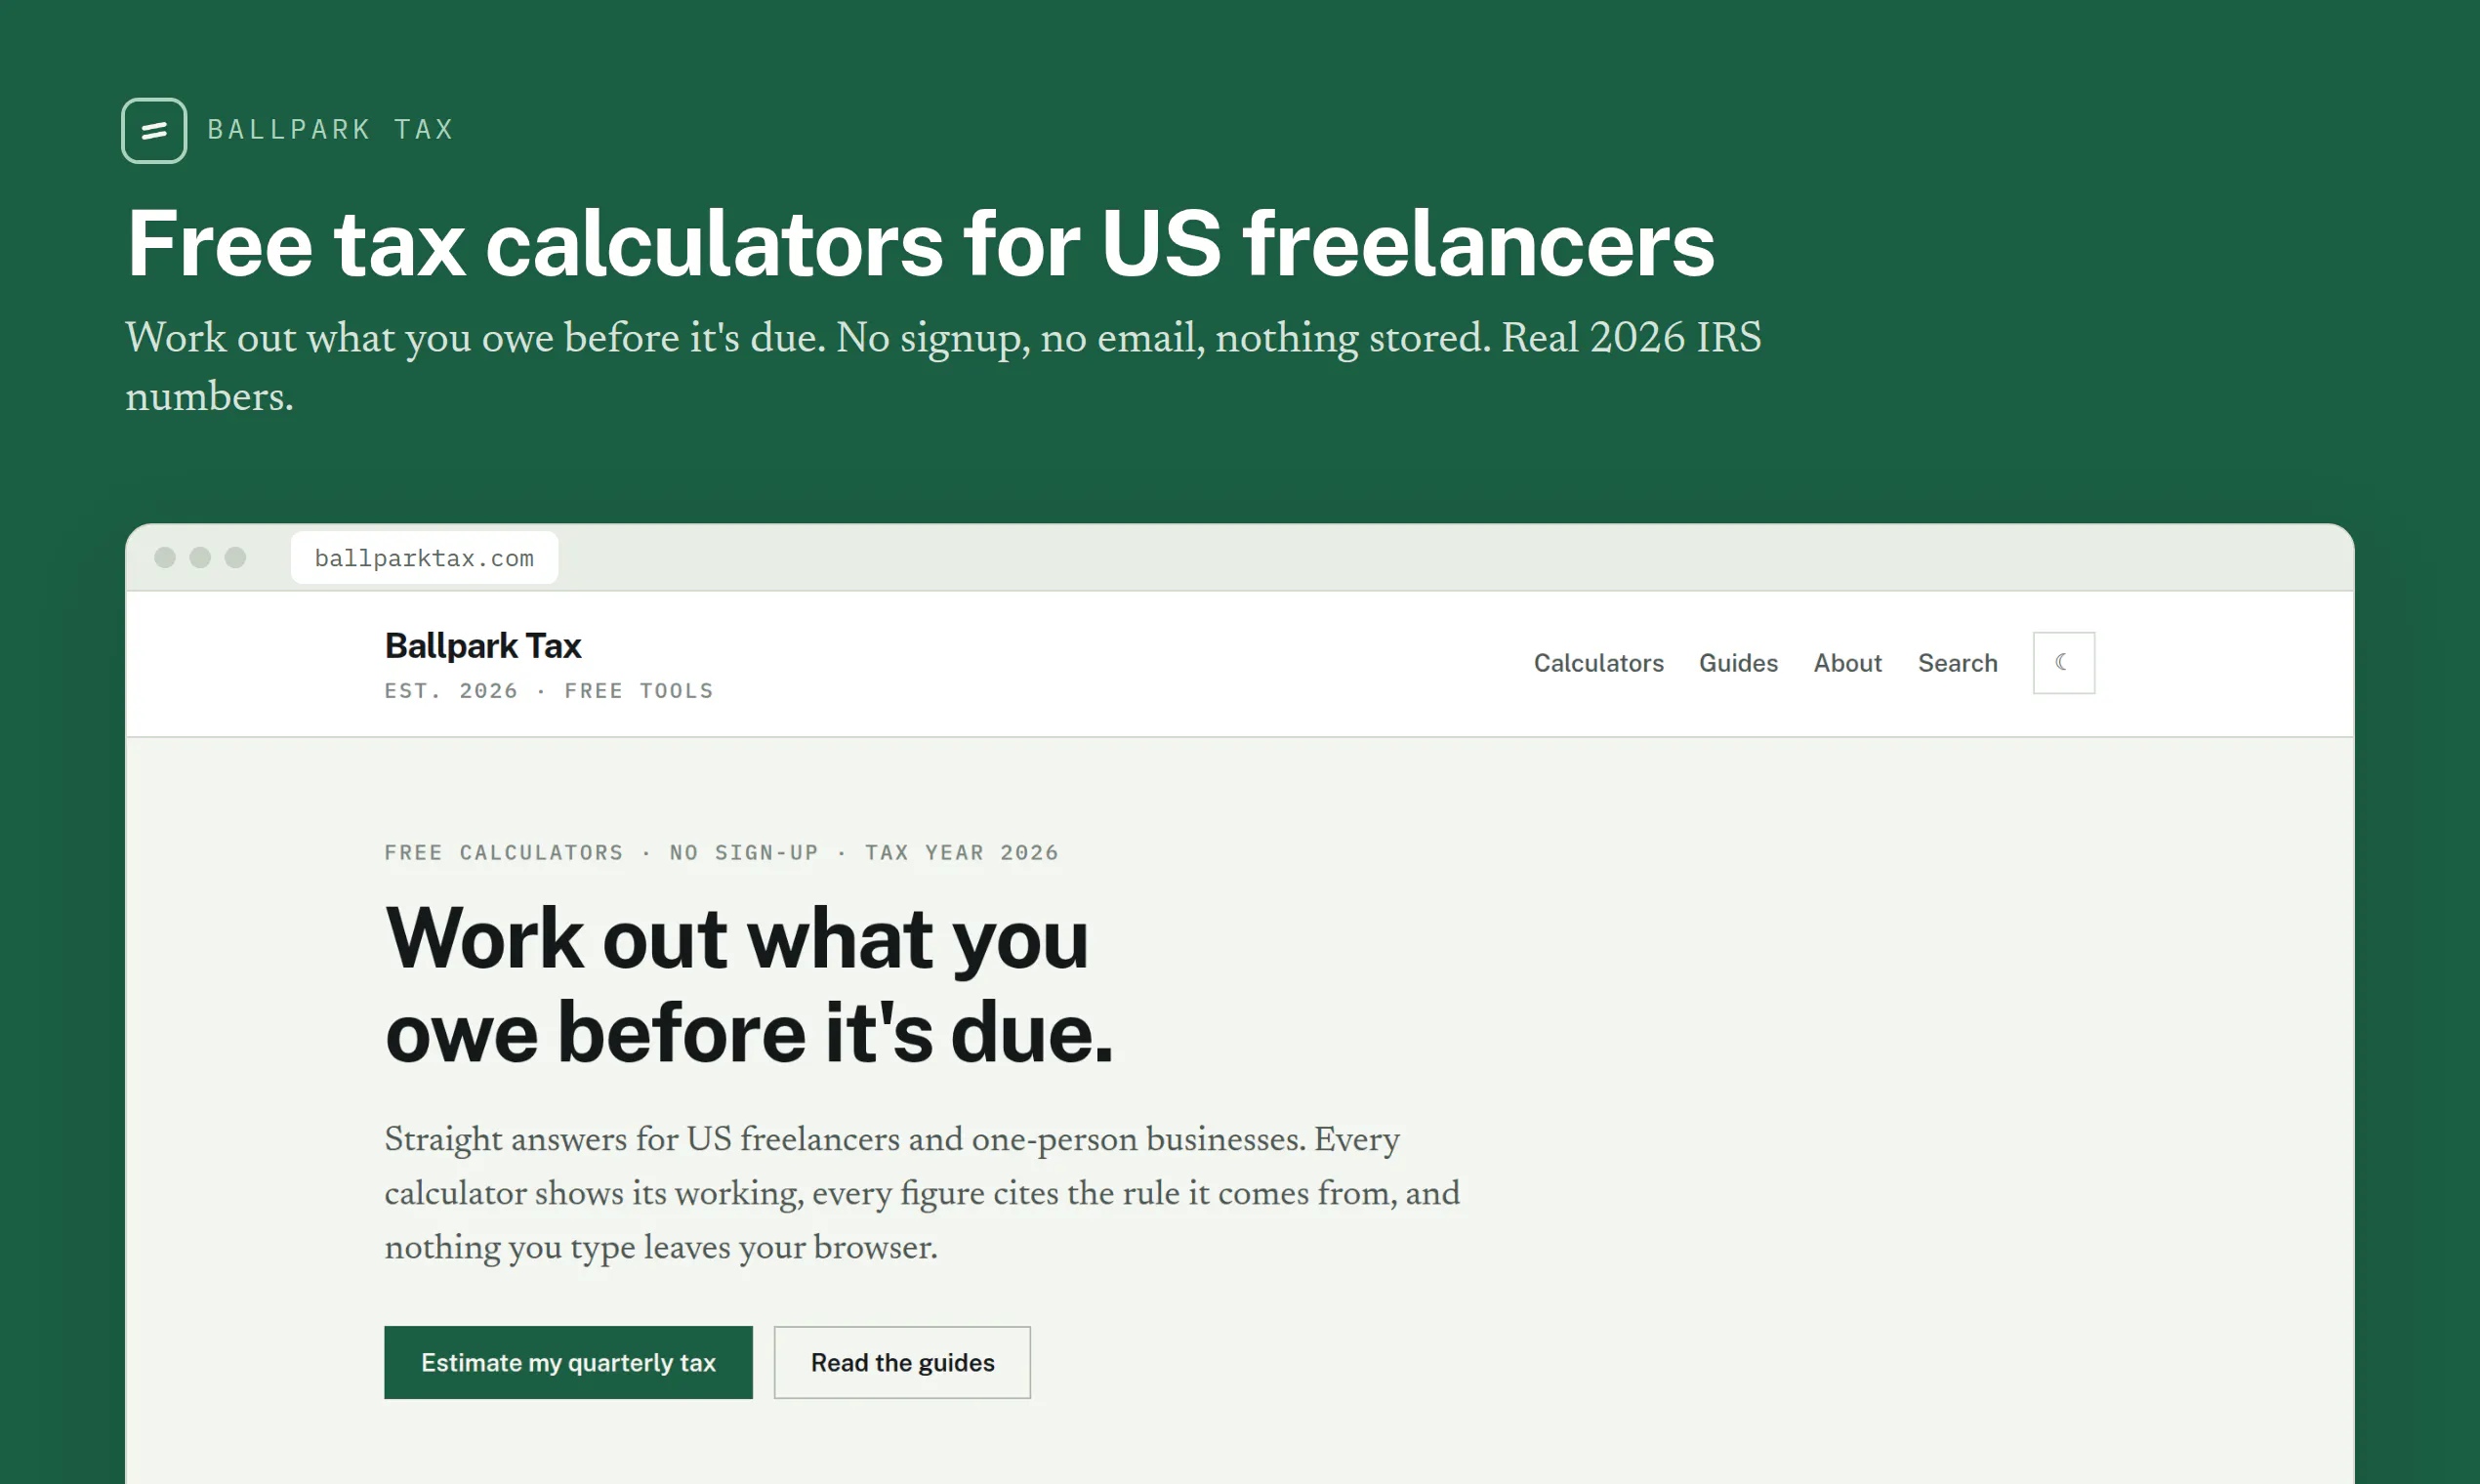Click the 'FREE CALCULATORS · NO SIGN-UP' eyebrow text
Viewport: 2480px width, 1484px height.
[x=721, y=852]
